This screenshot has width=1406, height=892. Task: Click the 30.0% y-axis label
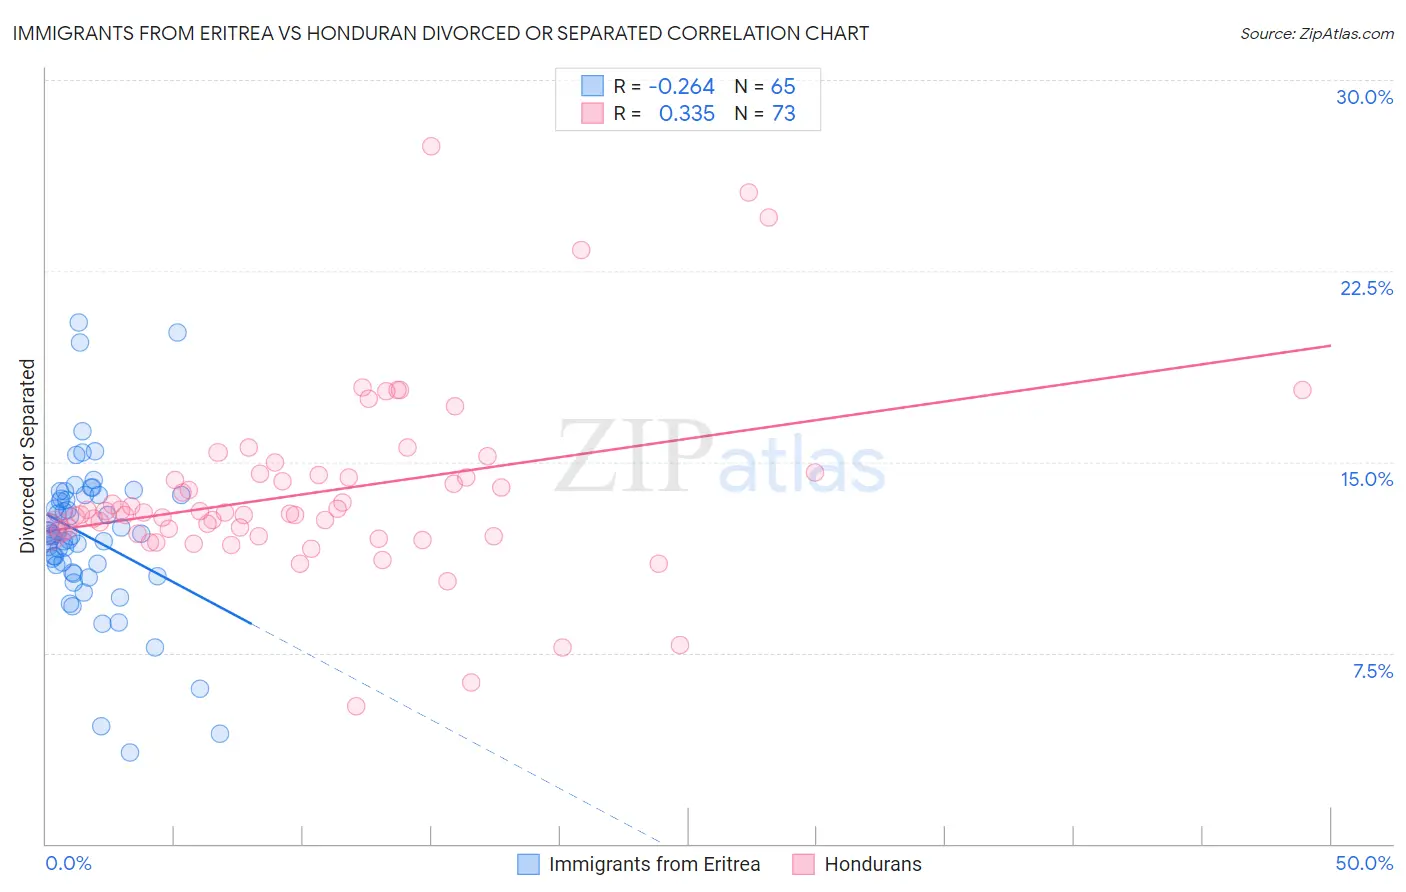1364,97
